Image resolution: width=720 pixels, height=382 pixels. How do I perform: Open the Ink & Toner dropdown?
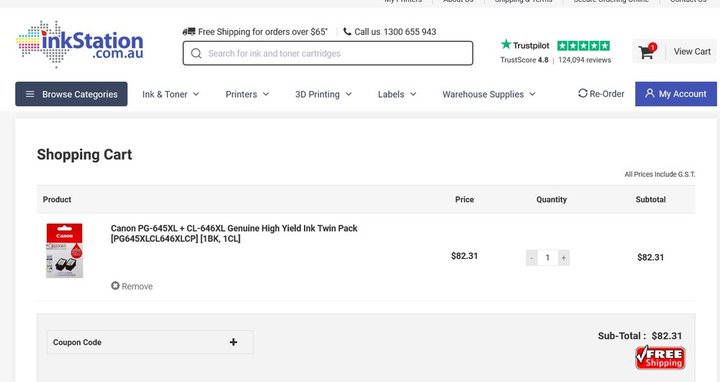tap(170, 94)
